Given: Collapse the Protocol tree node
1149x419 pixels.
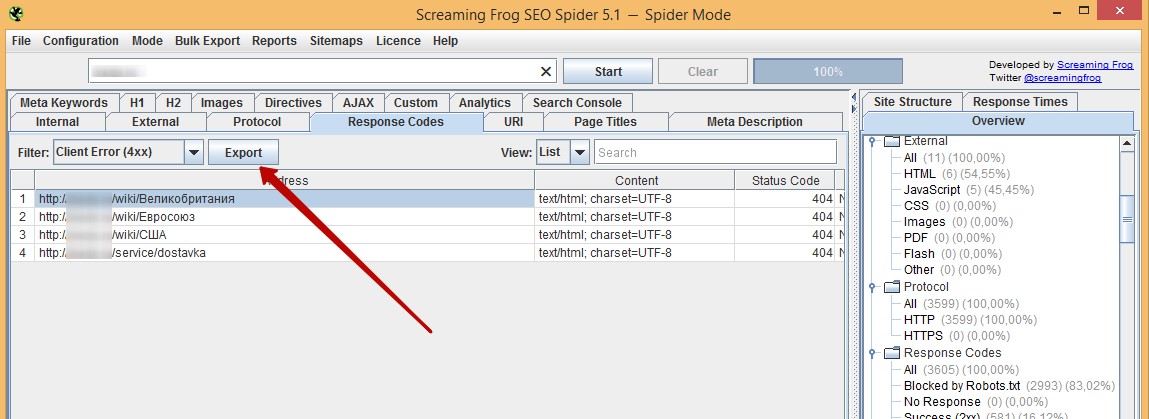Looking at the screenshot, I should point(872,287).
